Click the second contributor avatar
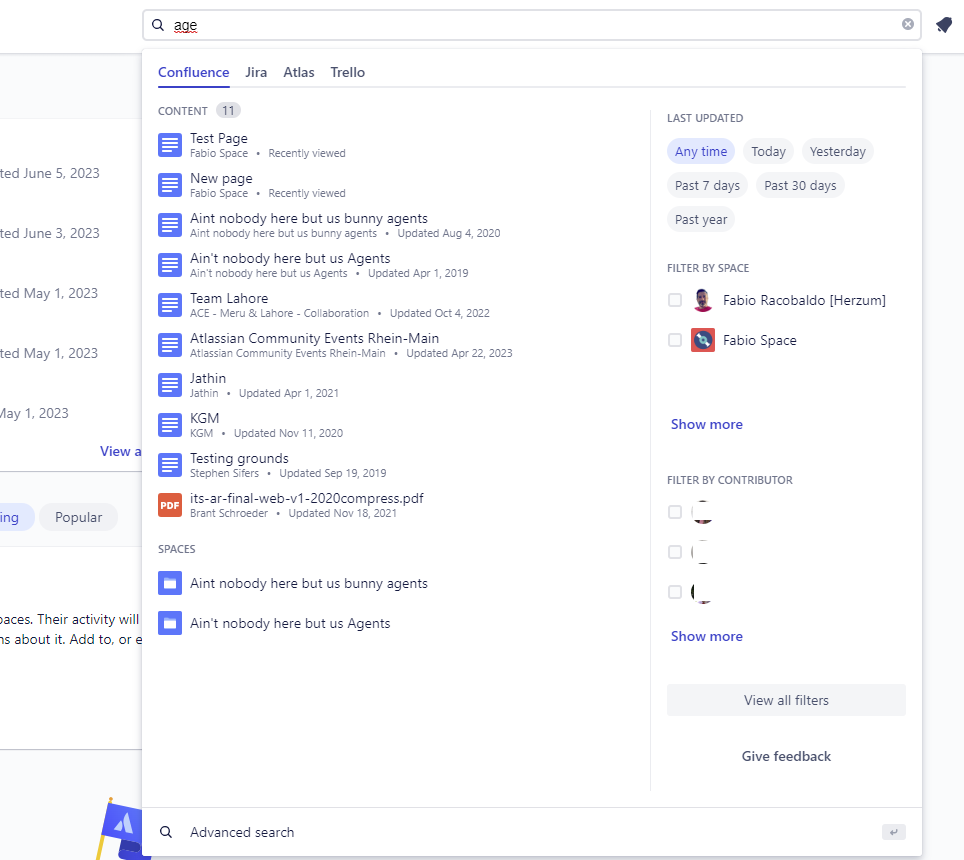 pos(703,552)
